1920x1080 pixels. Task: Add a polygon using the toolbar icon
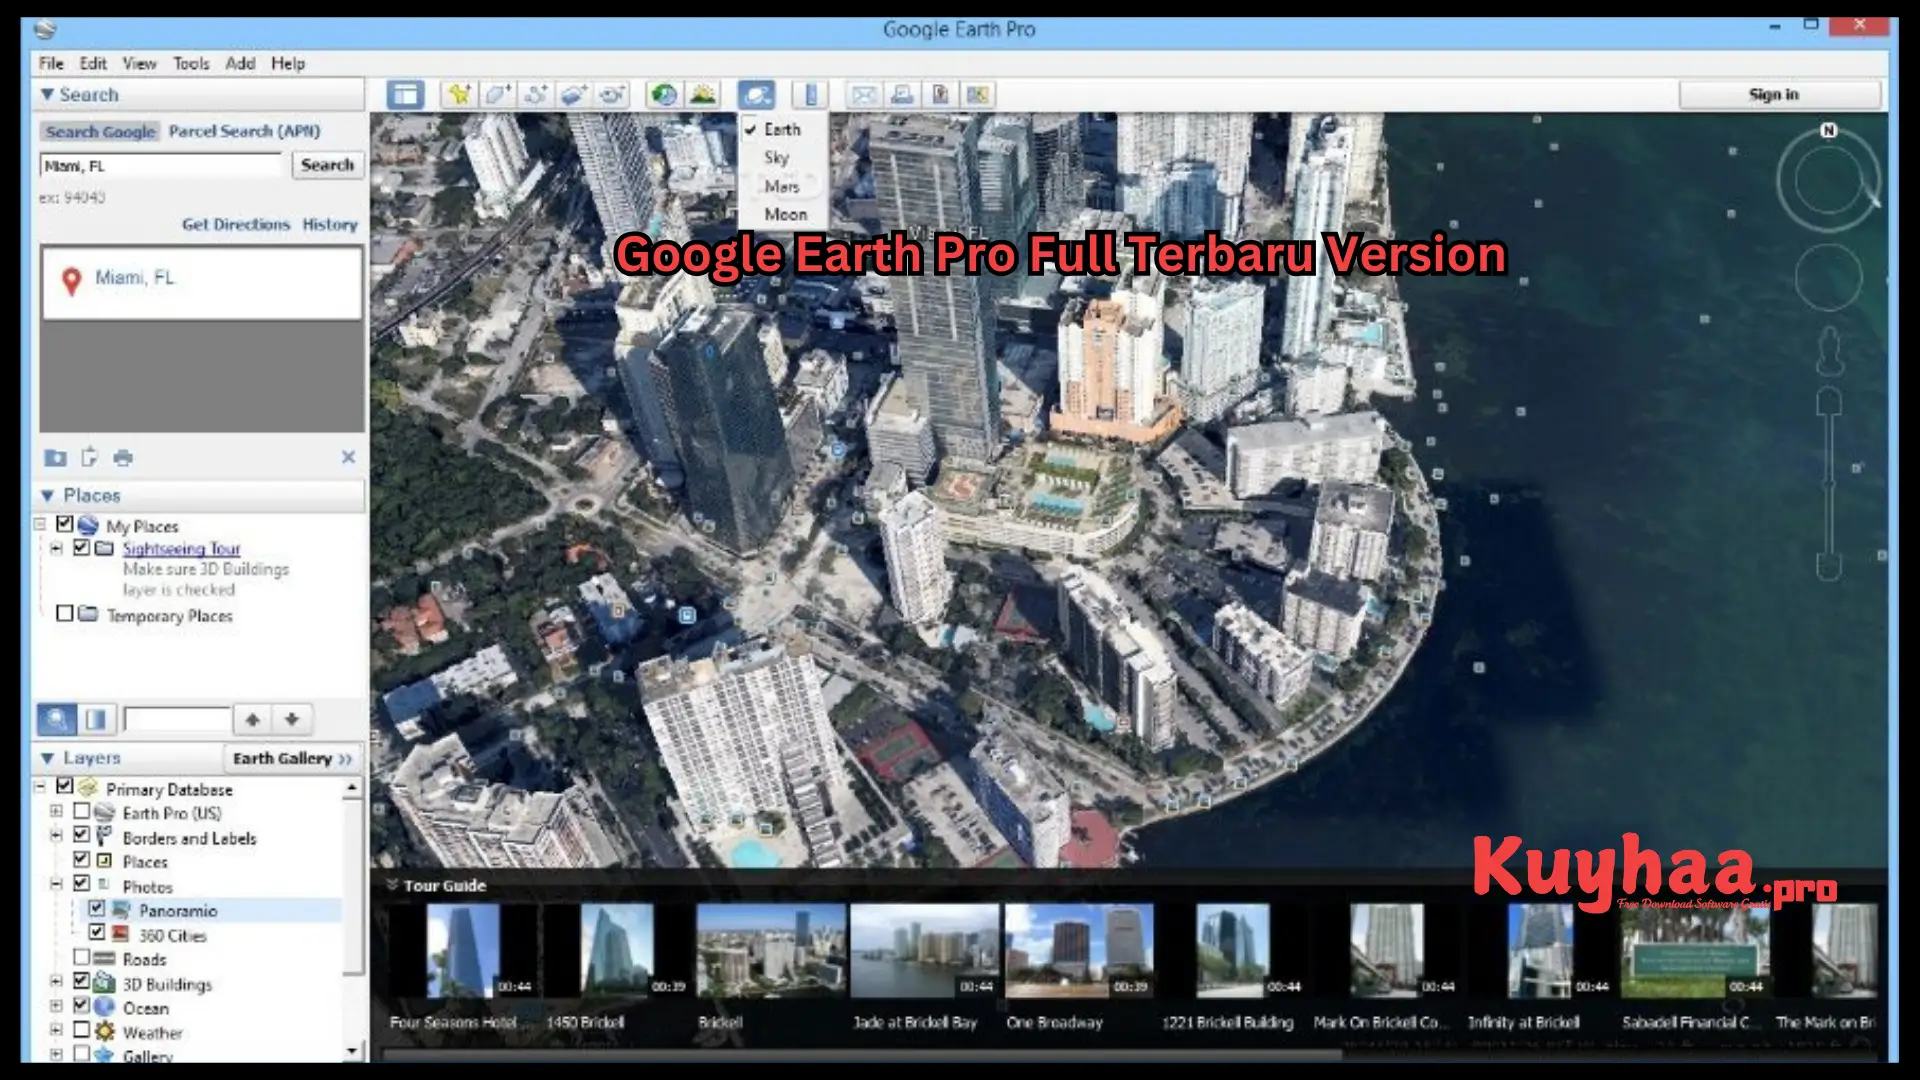point(497,95)
